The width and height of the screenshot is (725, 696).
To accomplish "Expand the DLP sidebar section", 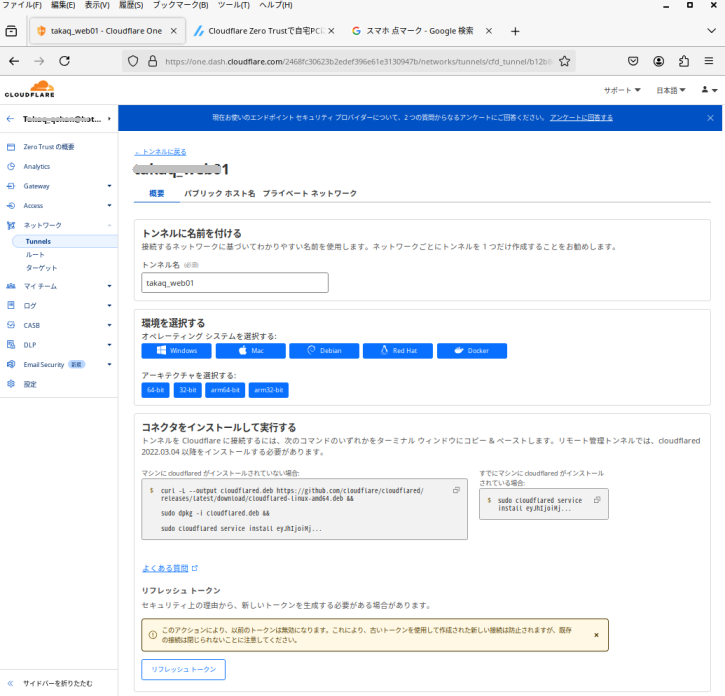I will tap(109, 345).
